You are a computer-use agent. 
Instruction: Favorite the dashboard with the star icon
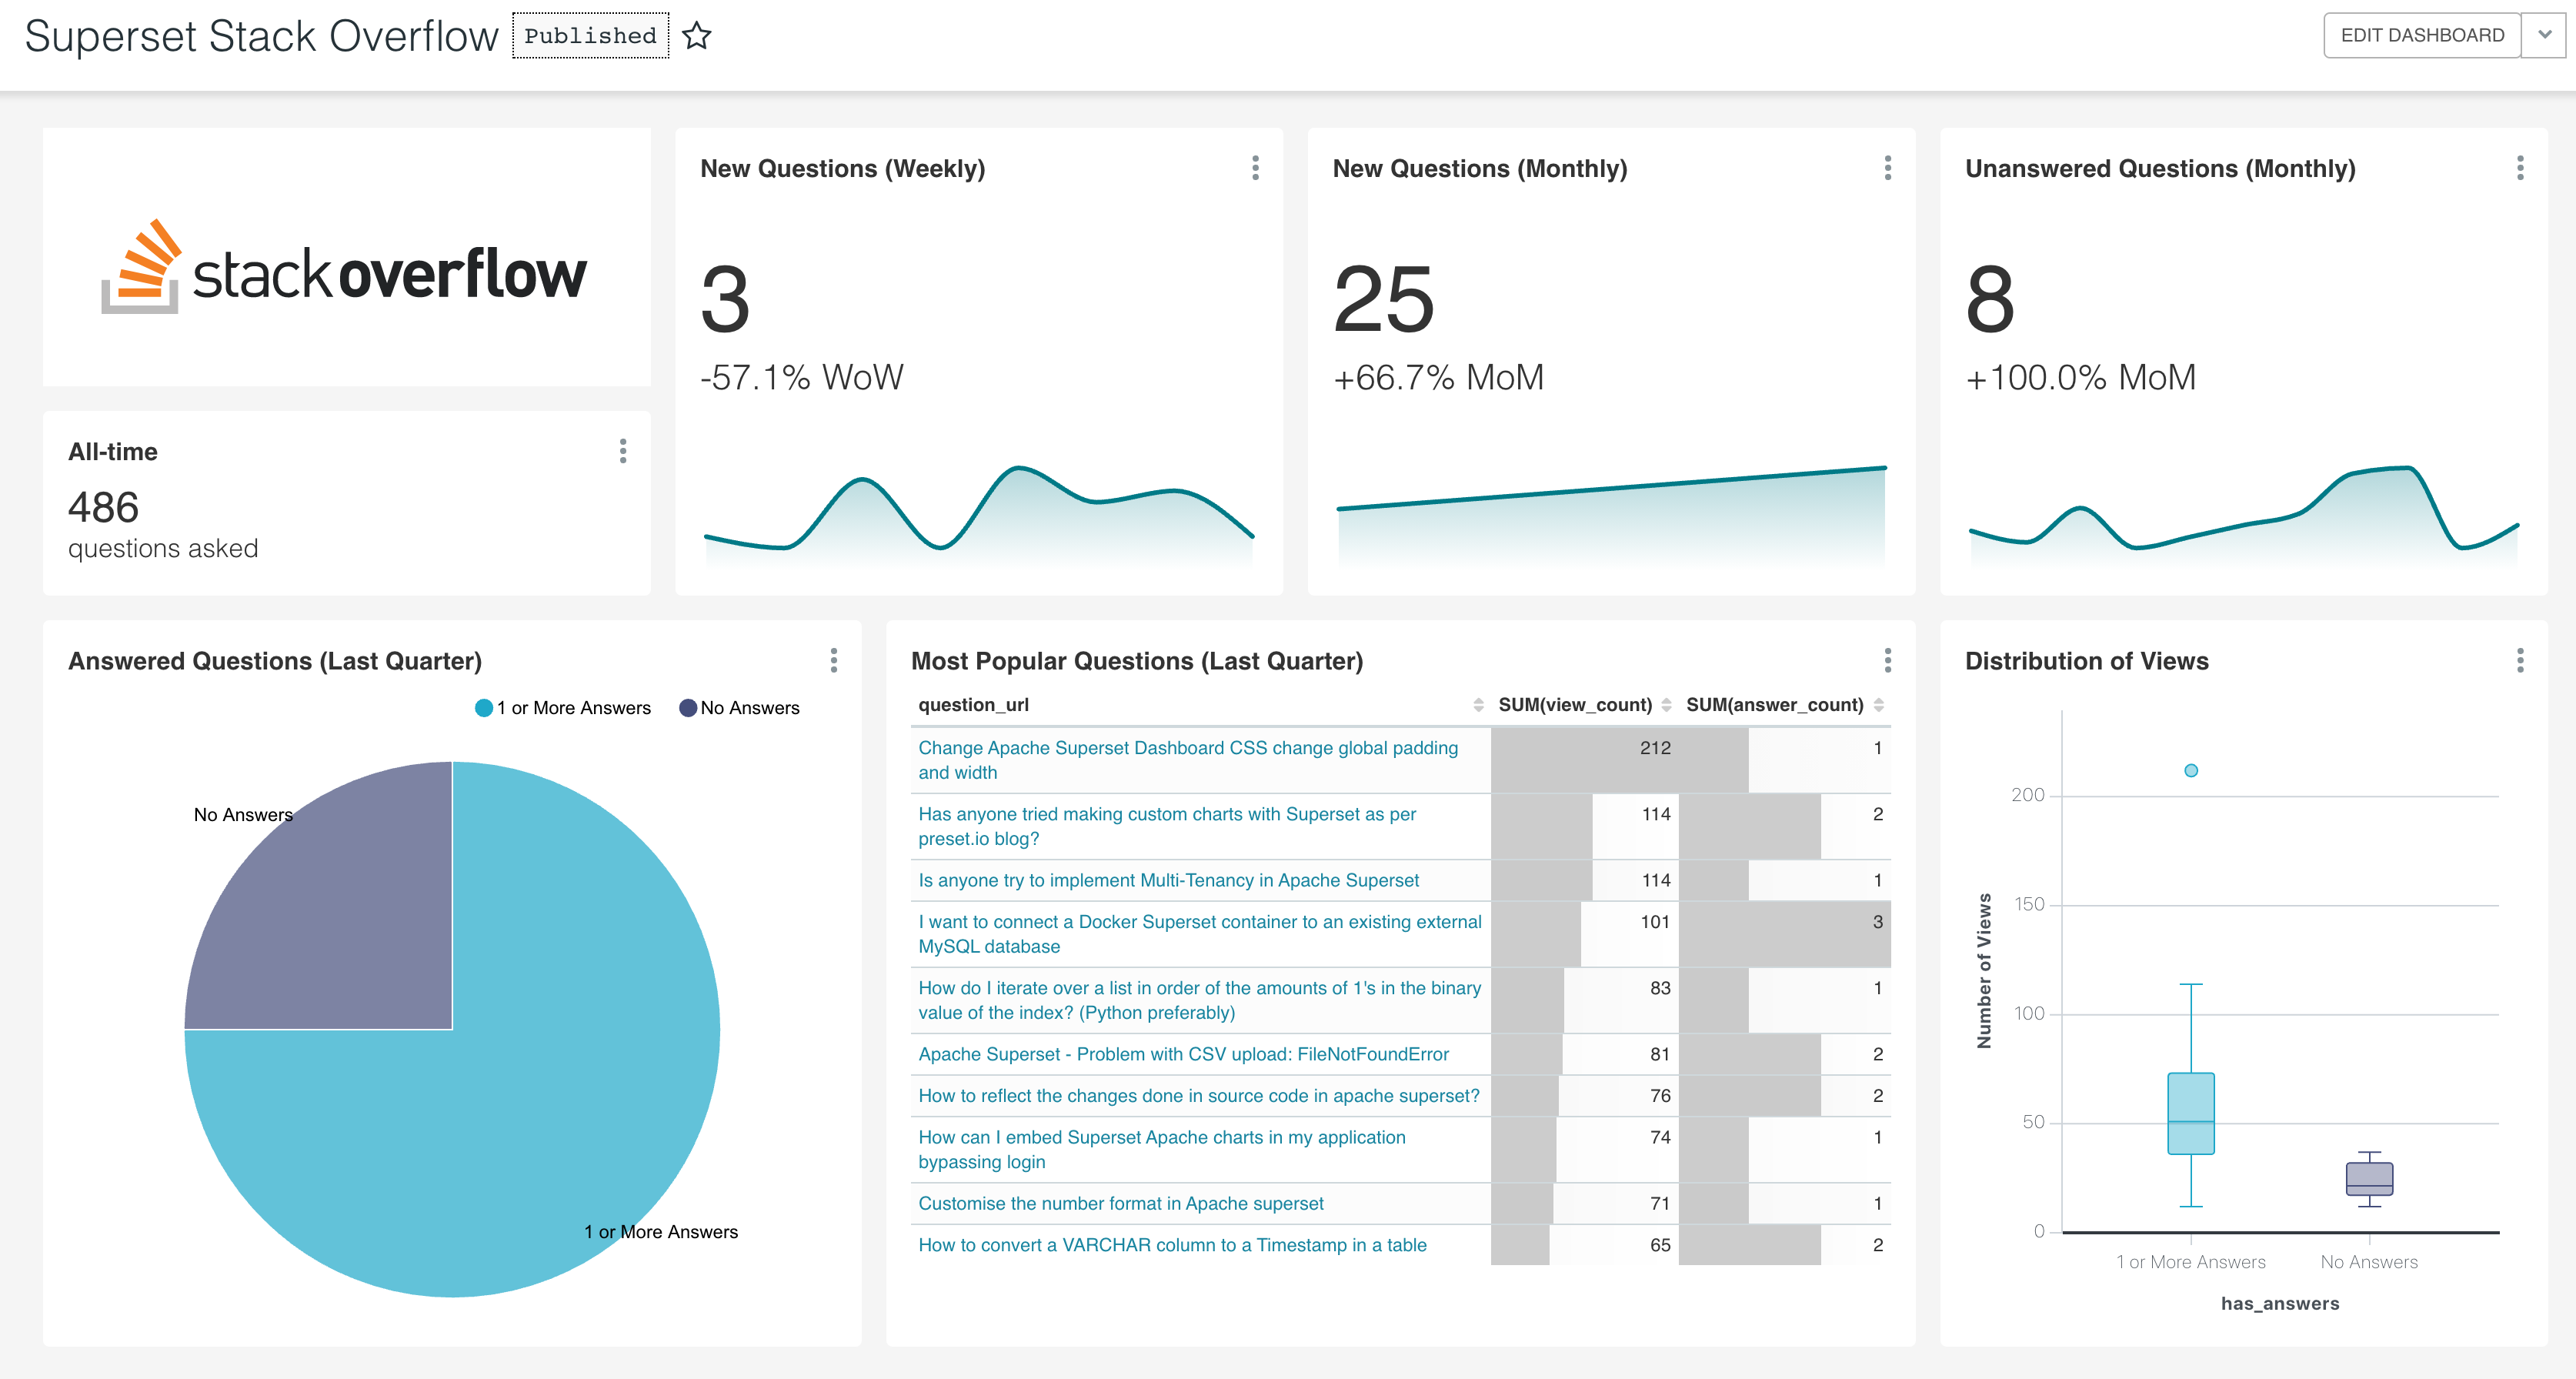coord(696,36)
